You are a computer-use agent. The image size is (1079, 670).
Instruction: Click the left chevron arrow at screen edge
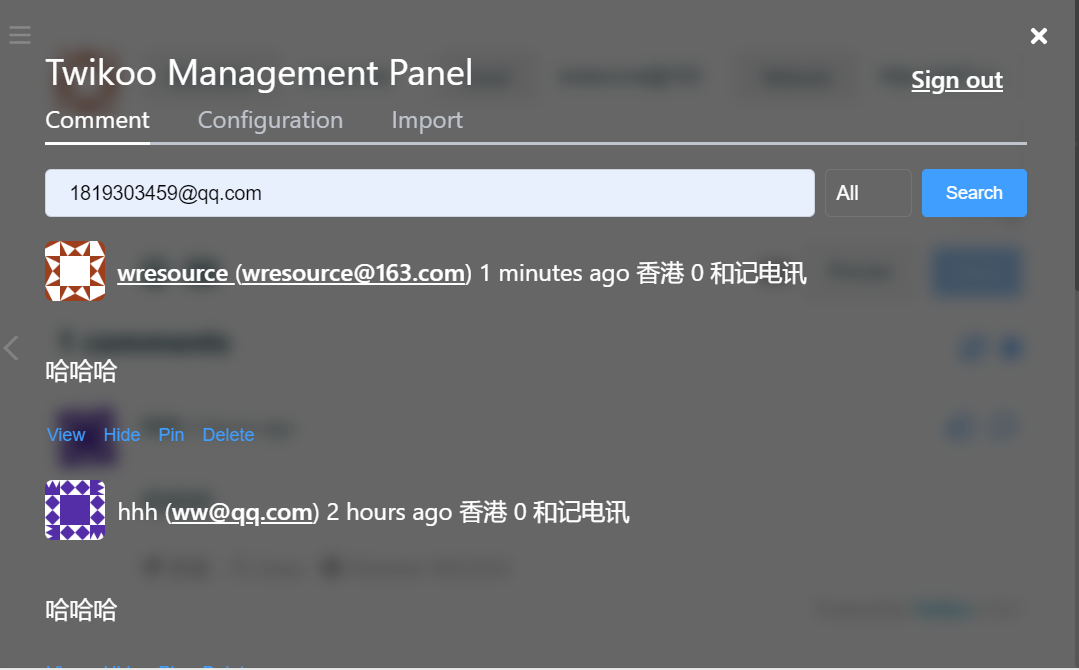click(x=12, y=348)
